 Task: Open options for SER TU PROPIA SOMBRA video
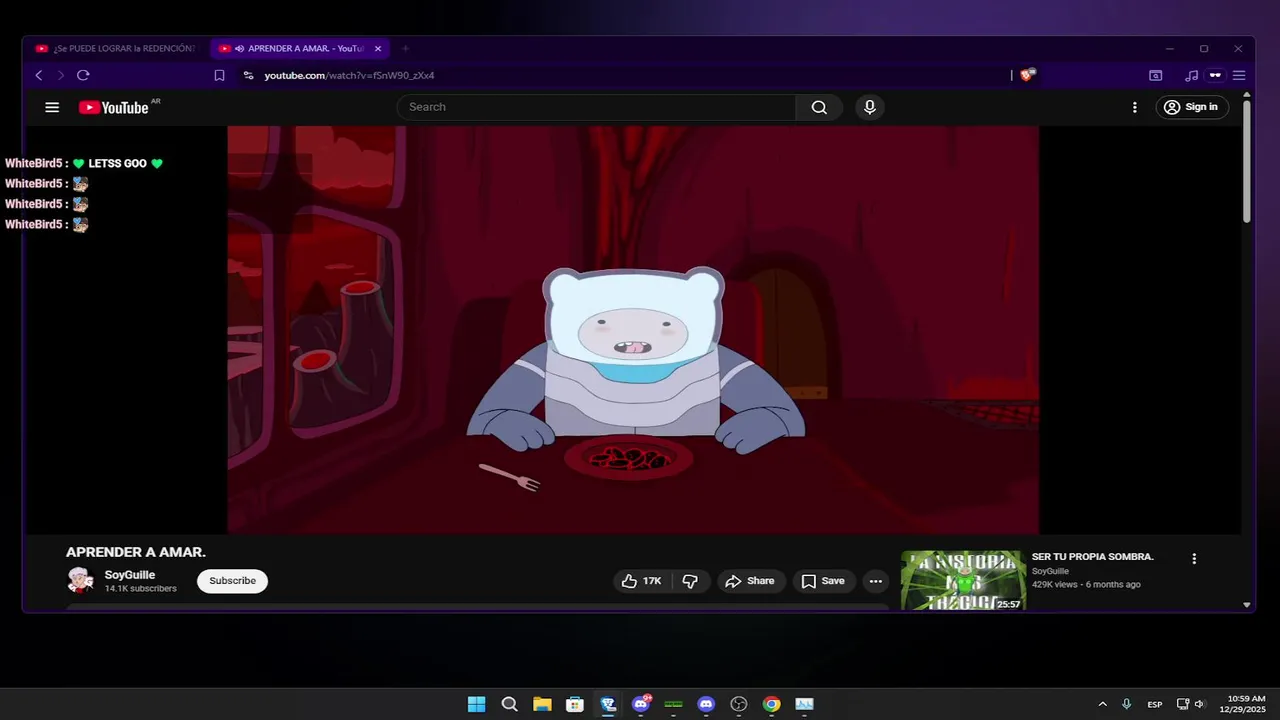point(1193,559)
